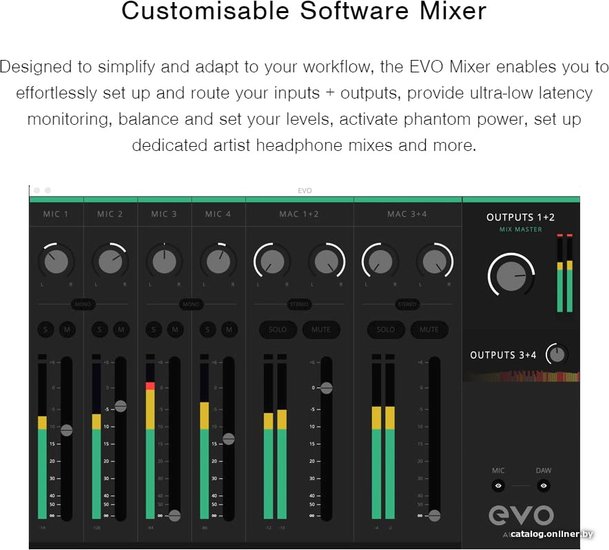Click the first EVO window control dot
Screen dimensions: 609x550
(x=37, y=190)
